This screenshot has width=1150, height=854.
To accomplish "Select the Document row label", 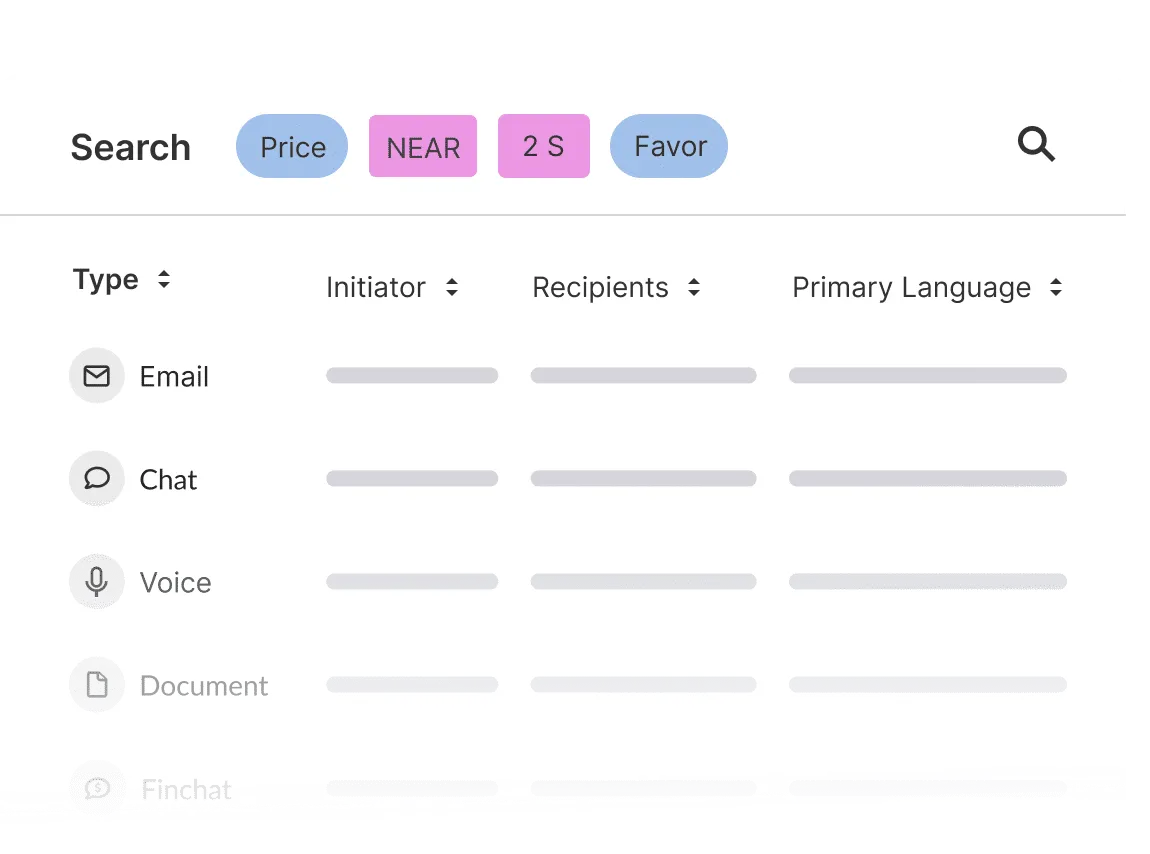I will click(x=204, y=686).
